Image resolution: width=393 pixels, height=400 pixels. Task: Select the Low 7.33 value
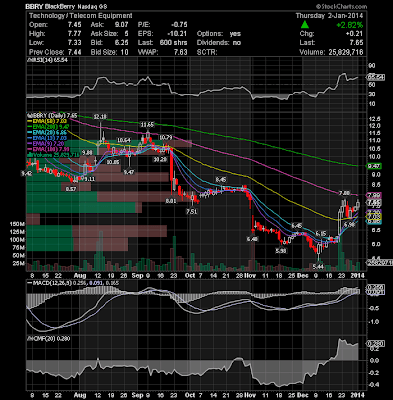click(x=74, y=43)
